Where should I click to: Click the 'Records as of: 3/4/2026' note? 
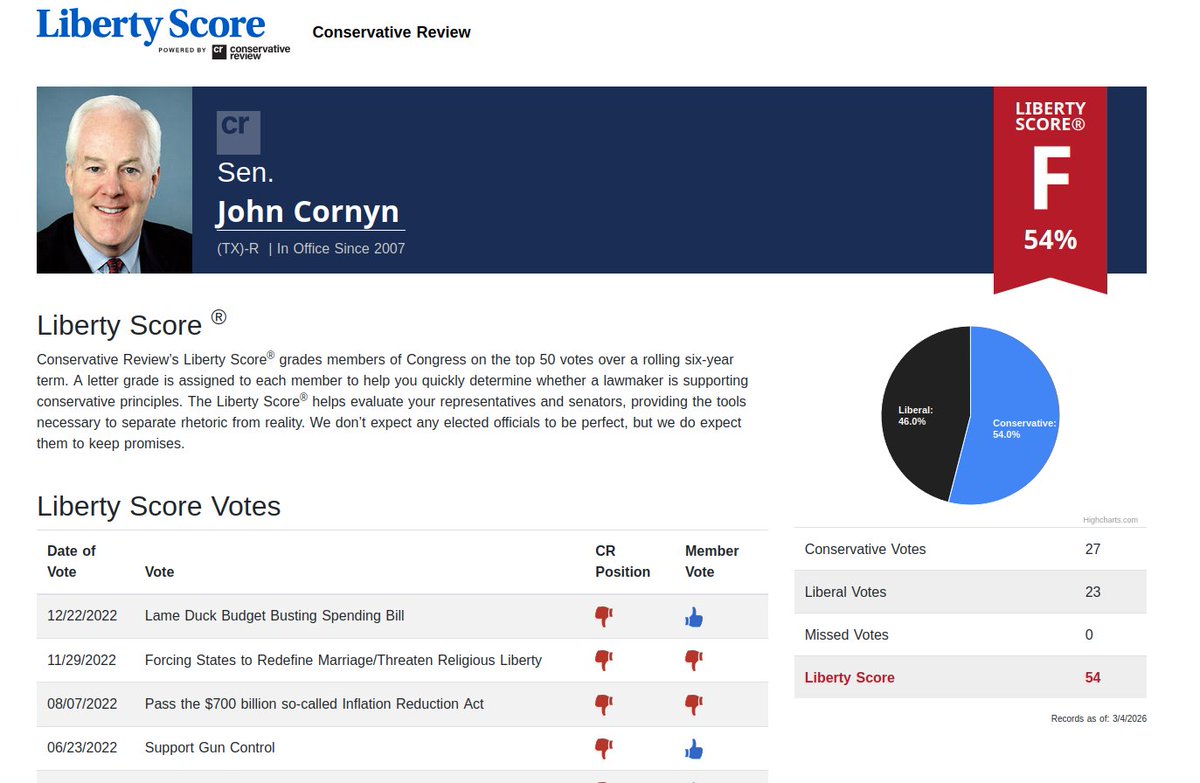coord(1099,719)
